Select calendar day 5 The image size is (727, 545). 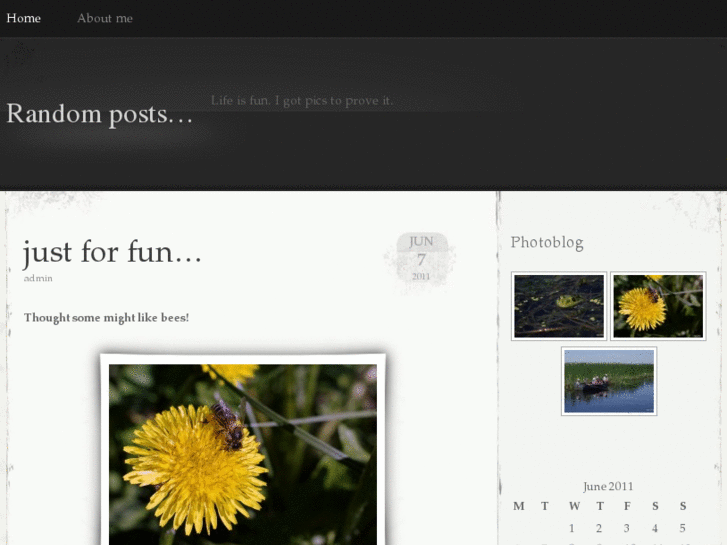tap(682, 528)
